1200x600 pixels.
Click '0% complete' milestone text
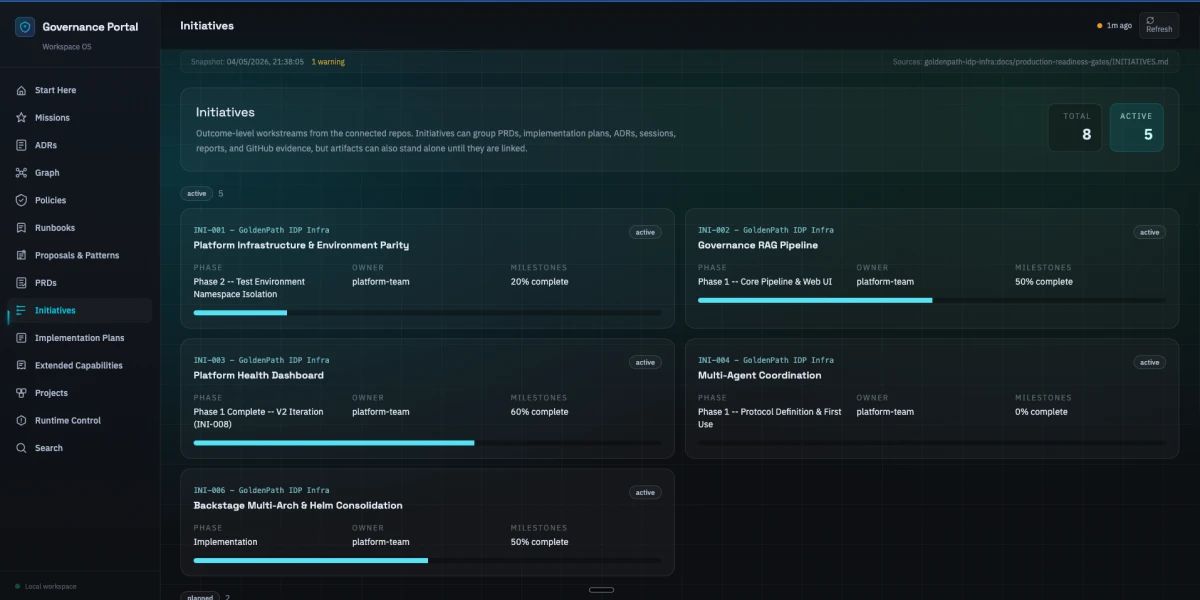point(1041,412)
